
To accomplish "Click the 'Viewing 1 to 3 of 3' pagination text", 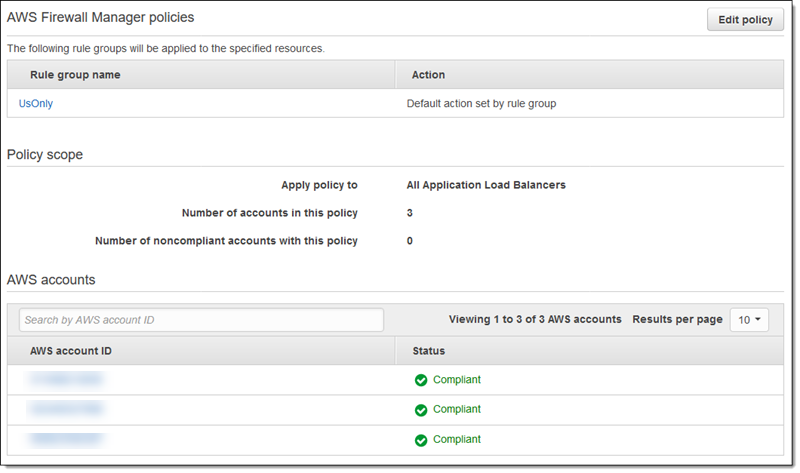I will pos(535,319).
